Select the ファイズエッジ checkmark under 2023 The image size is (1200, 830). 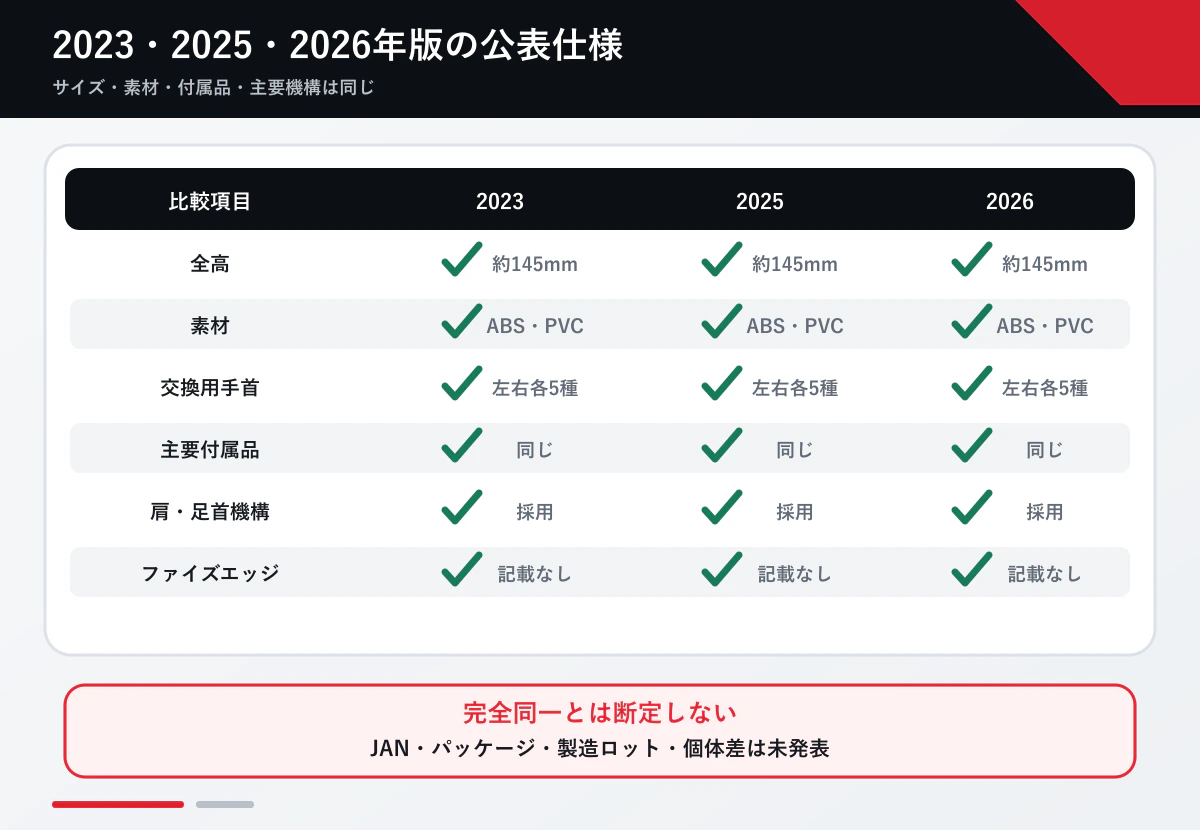pyautogui.click(x=462, y=569)
